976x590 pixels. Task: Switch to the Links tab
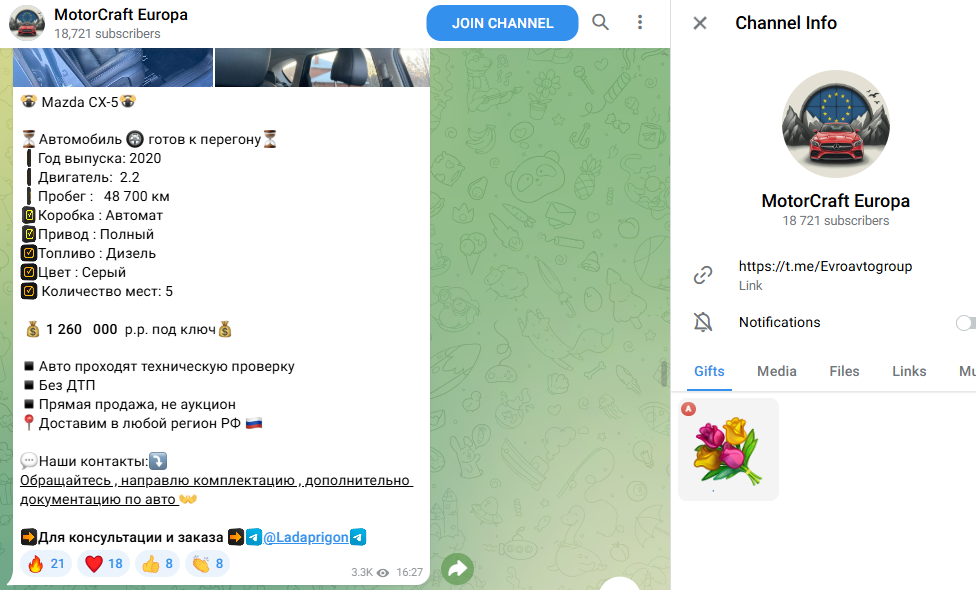909,372
